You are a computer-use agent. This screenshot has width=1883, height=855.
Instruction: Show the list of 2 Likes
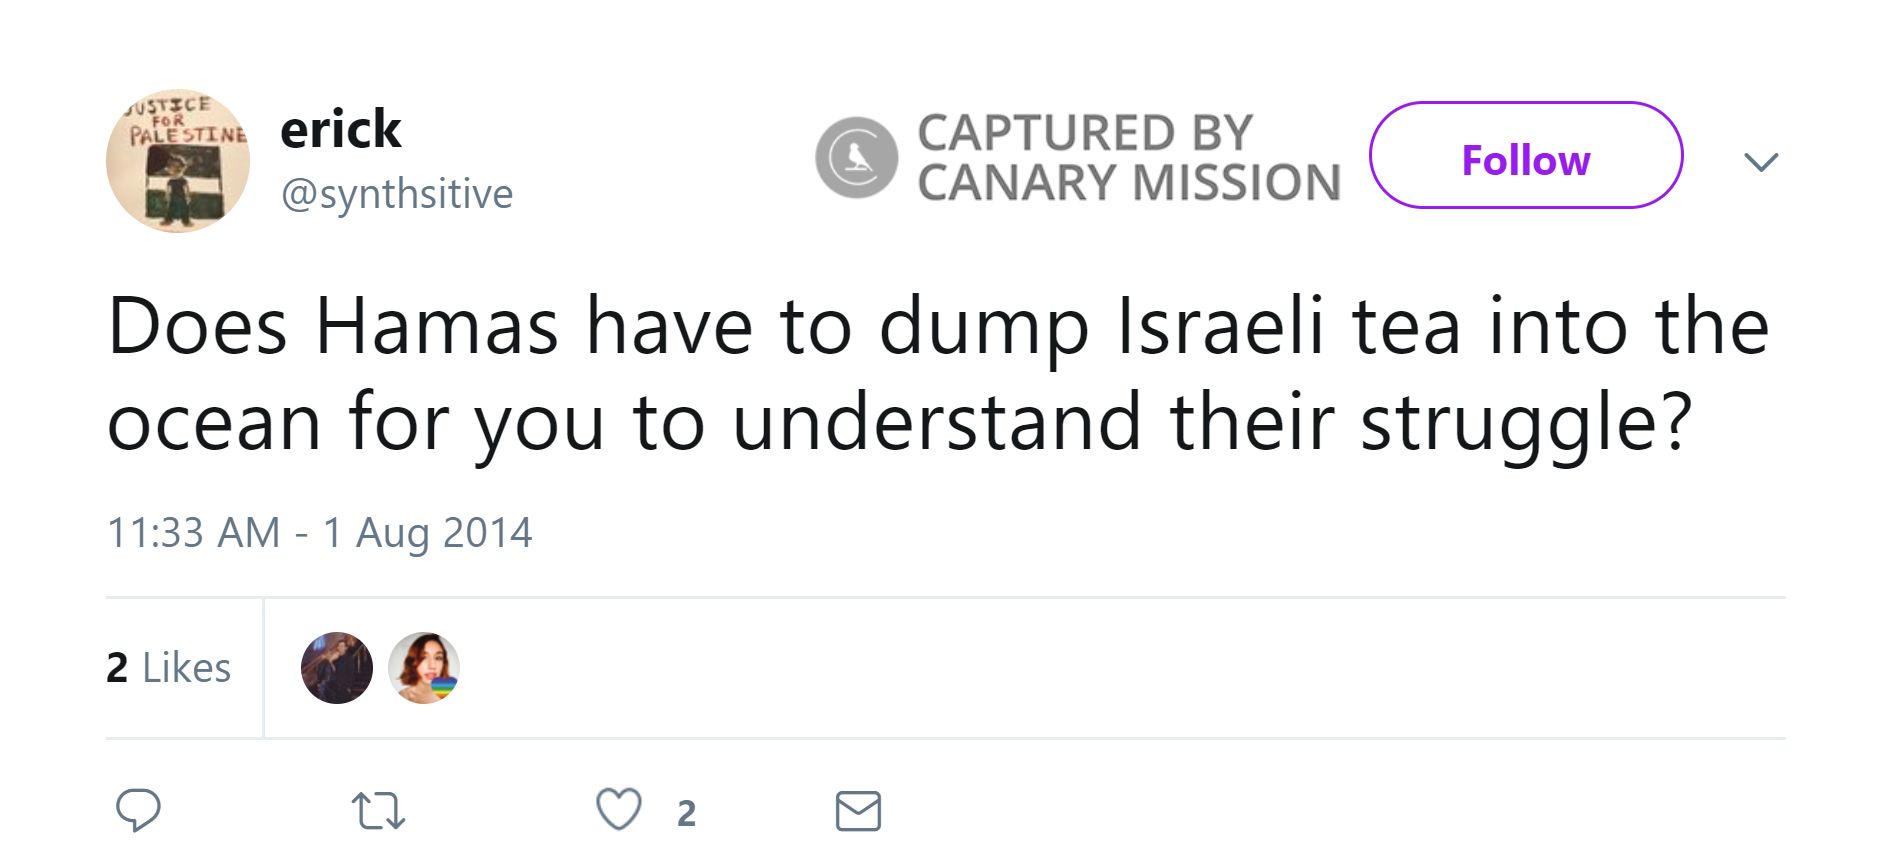click(168, 668)
